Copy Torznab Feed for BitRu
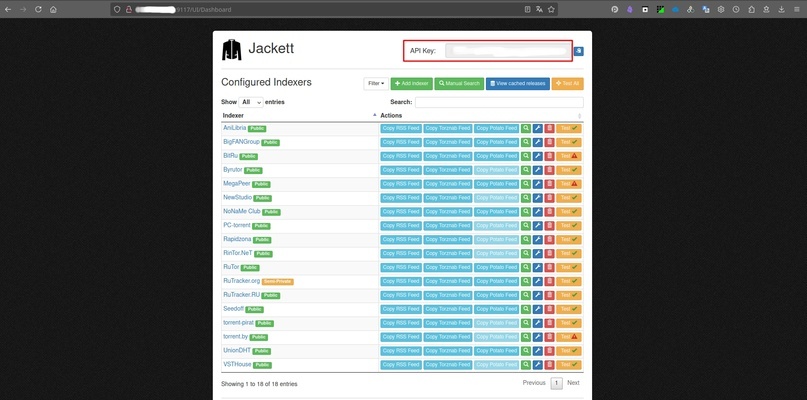807x400 pixels. point(448,156)
